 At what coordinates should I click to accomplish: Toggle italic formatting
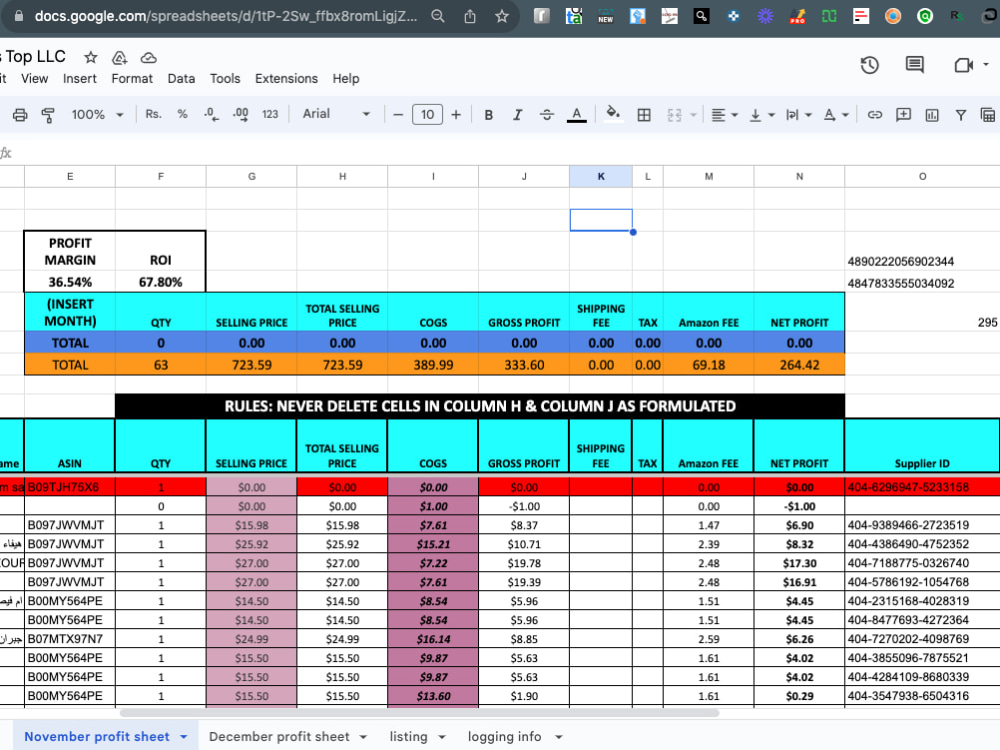tap(517, 115)
